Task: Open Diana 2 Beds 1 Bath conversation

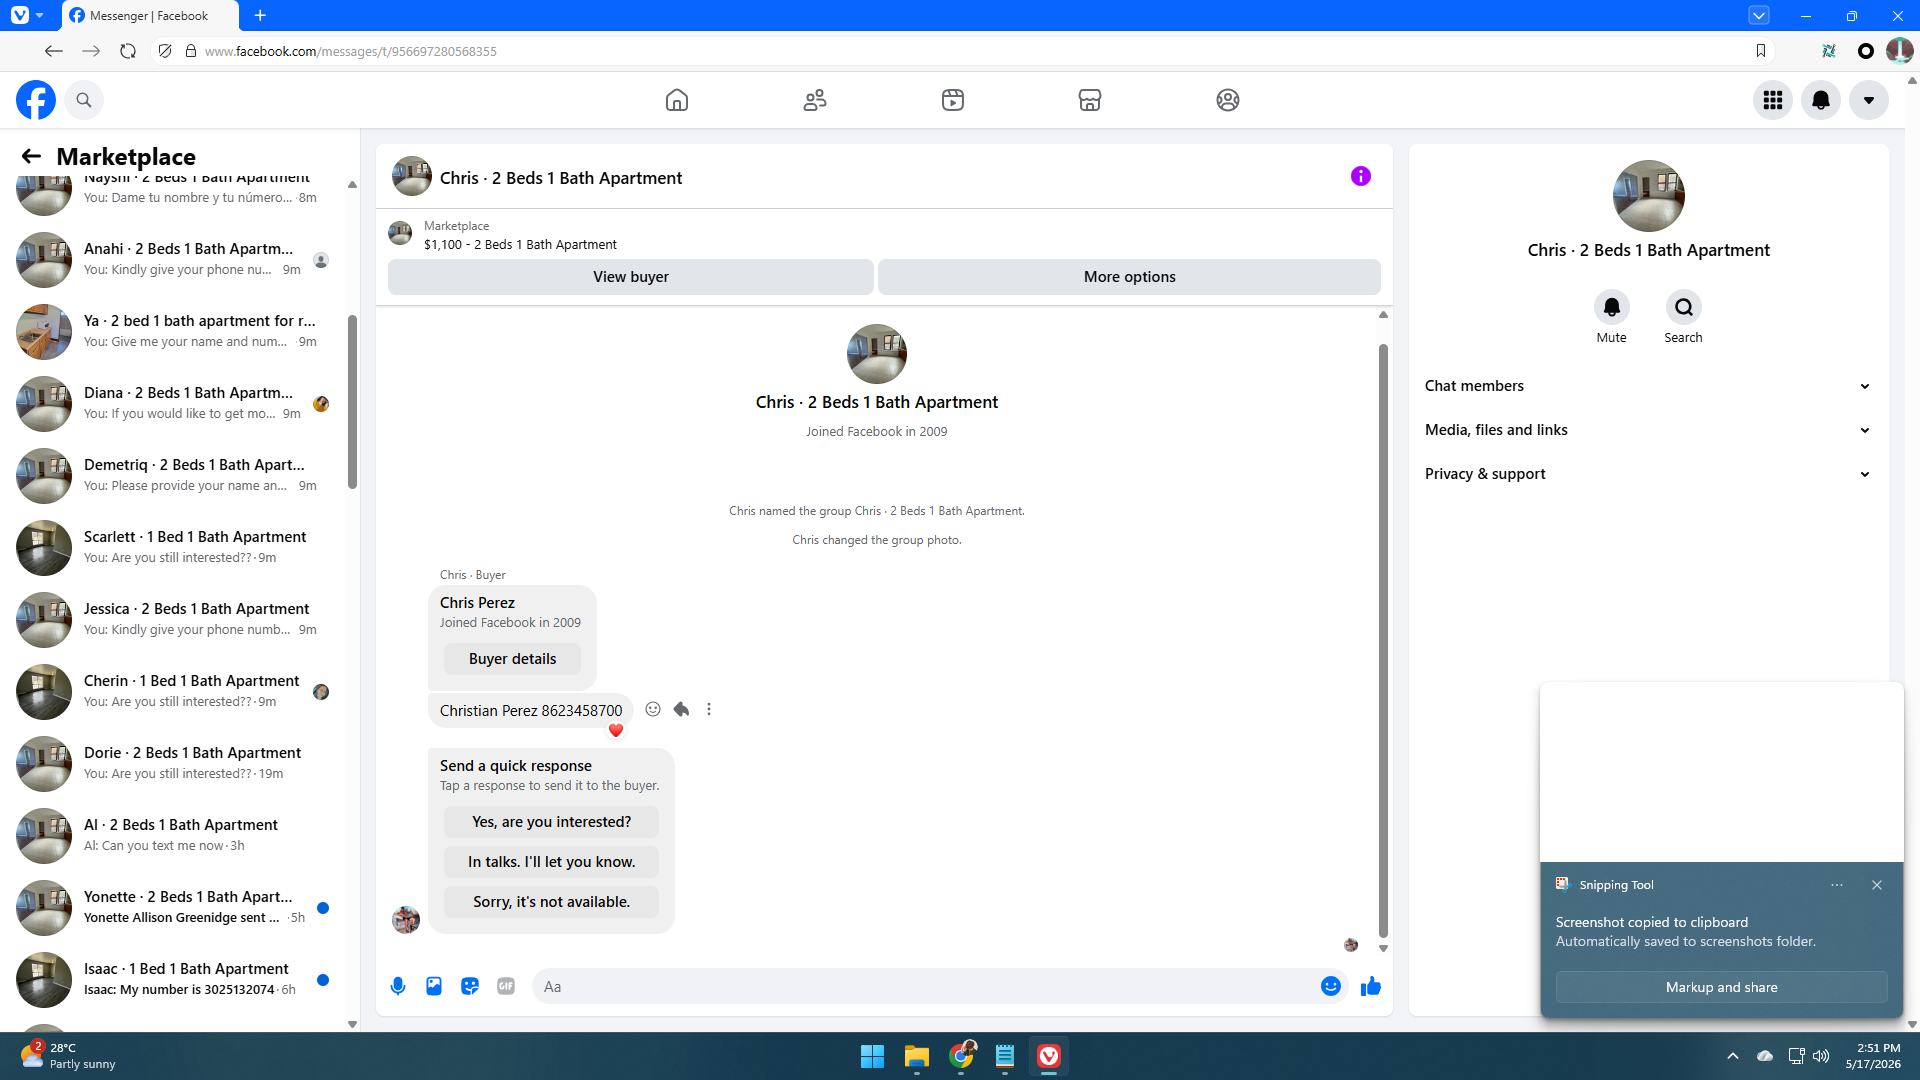Action: pyautogui.click(x=176, y=404)
